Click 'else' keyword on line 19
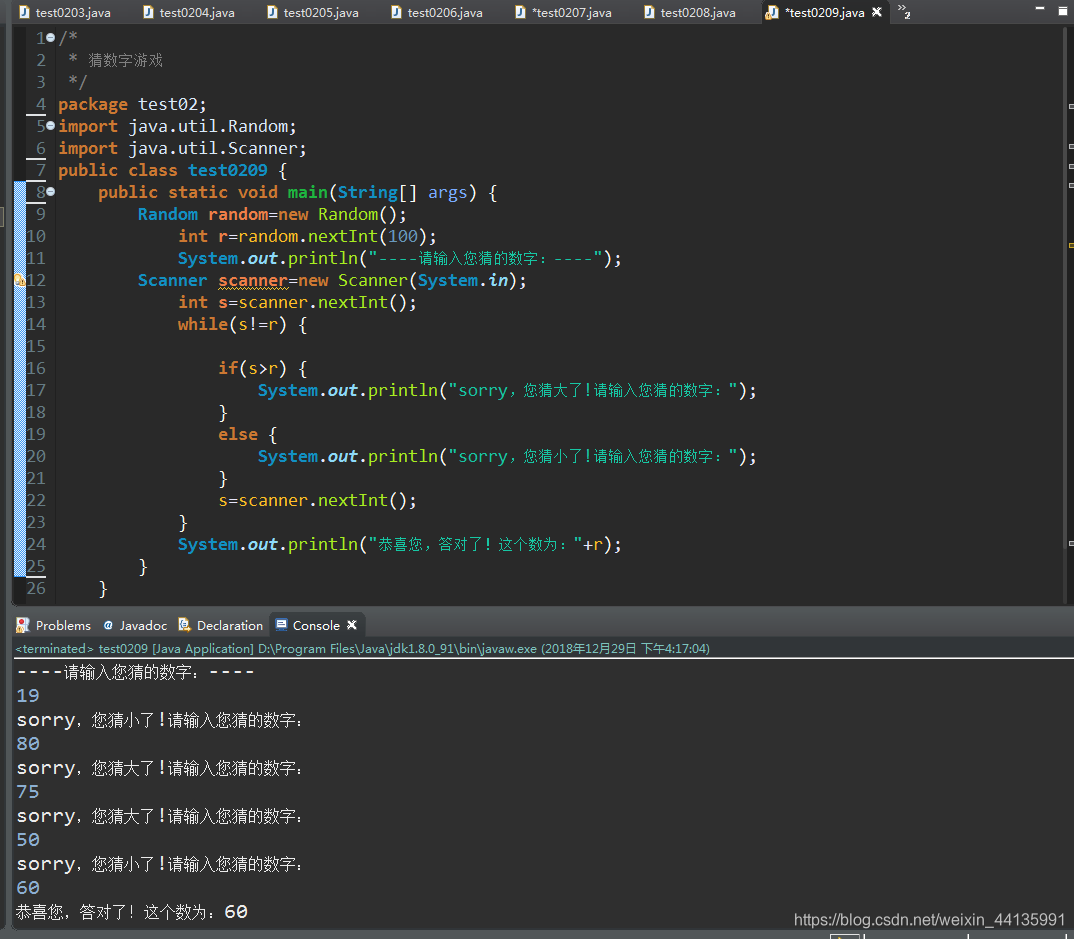This screenshot has height=939, width=1074. click(x=238, y=434)
